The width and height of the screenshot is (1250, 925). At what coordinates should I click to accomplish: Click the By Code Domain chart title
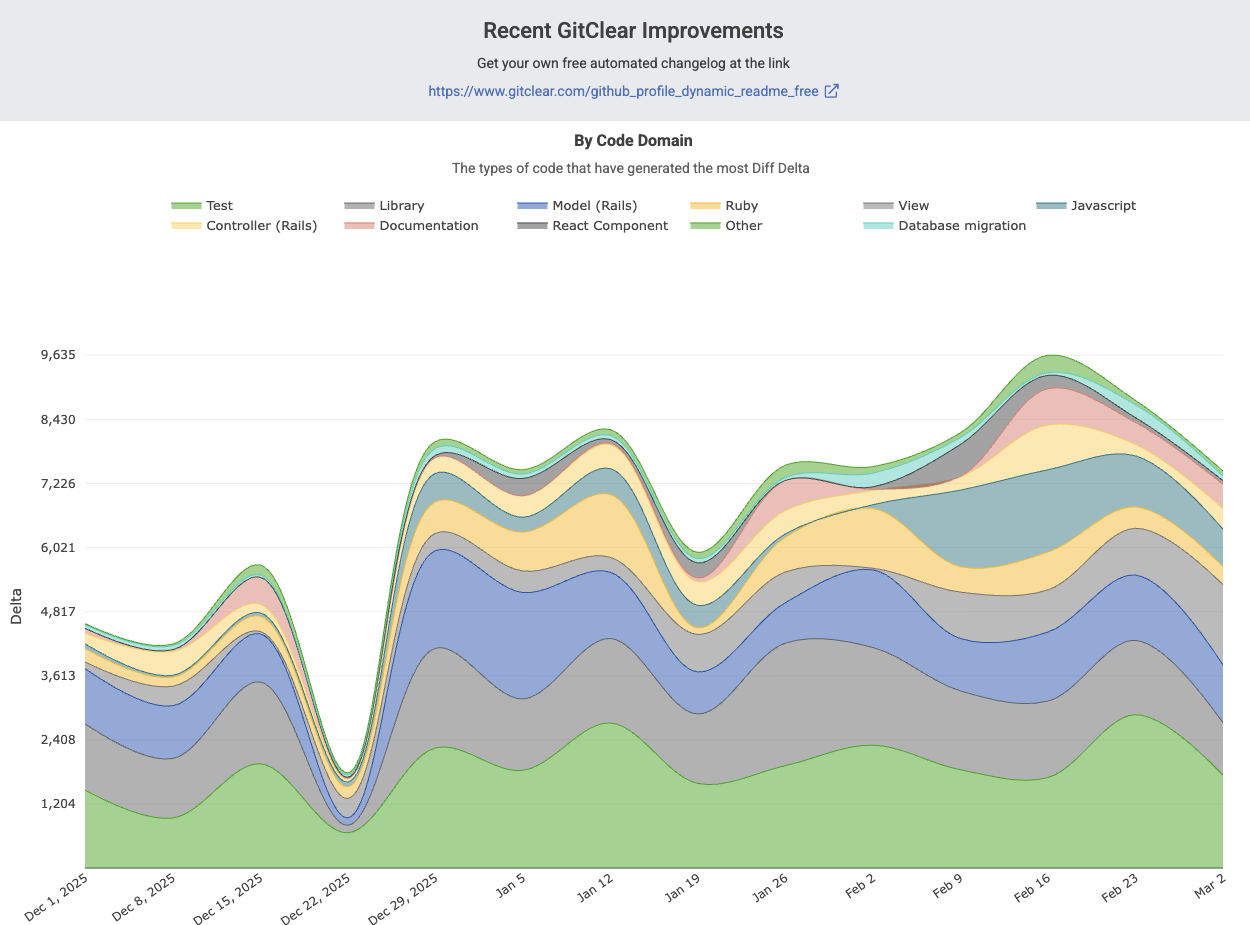(x=633, y=141)
